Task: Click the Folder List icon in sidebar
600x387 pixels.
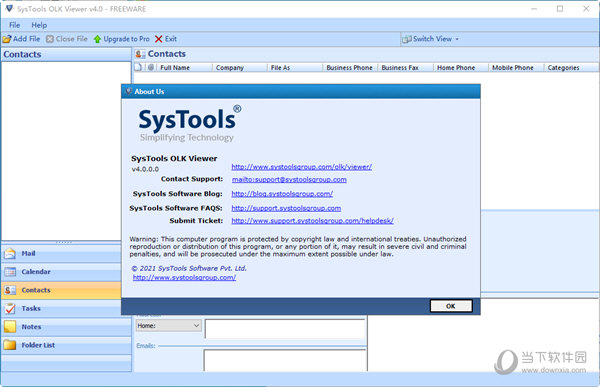Action: pos(10,345)
